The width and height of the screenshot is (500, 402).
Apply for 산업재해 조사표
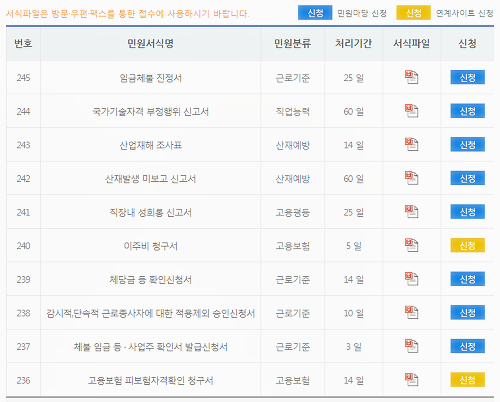pos(467,144)
